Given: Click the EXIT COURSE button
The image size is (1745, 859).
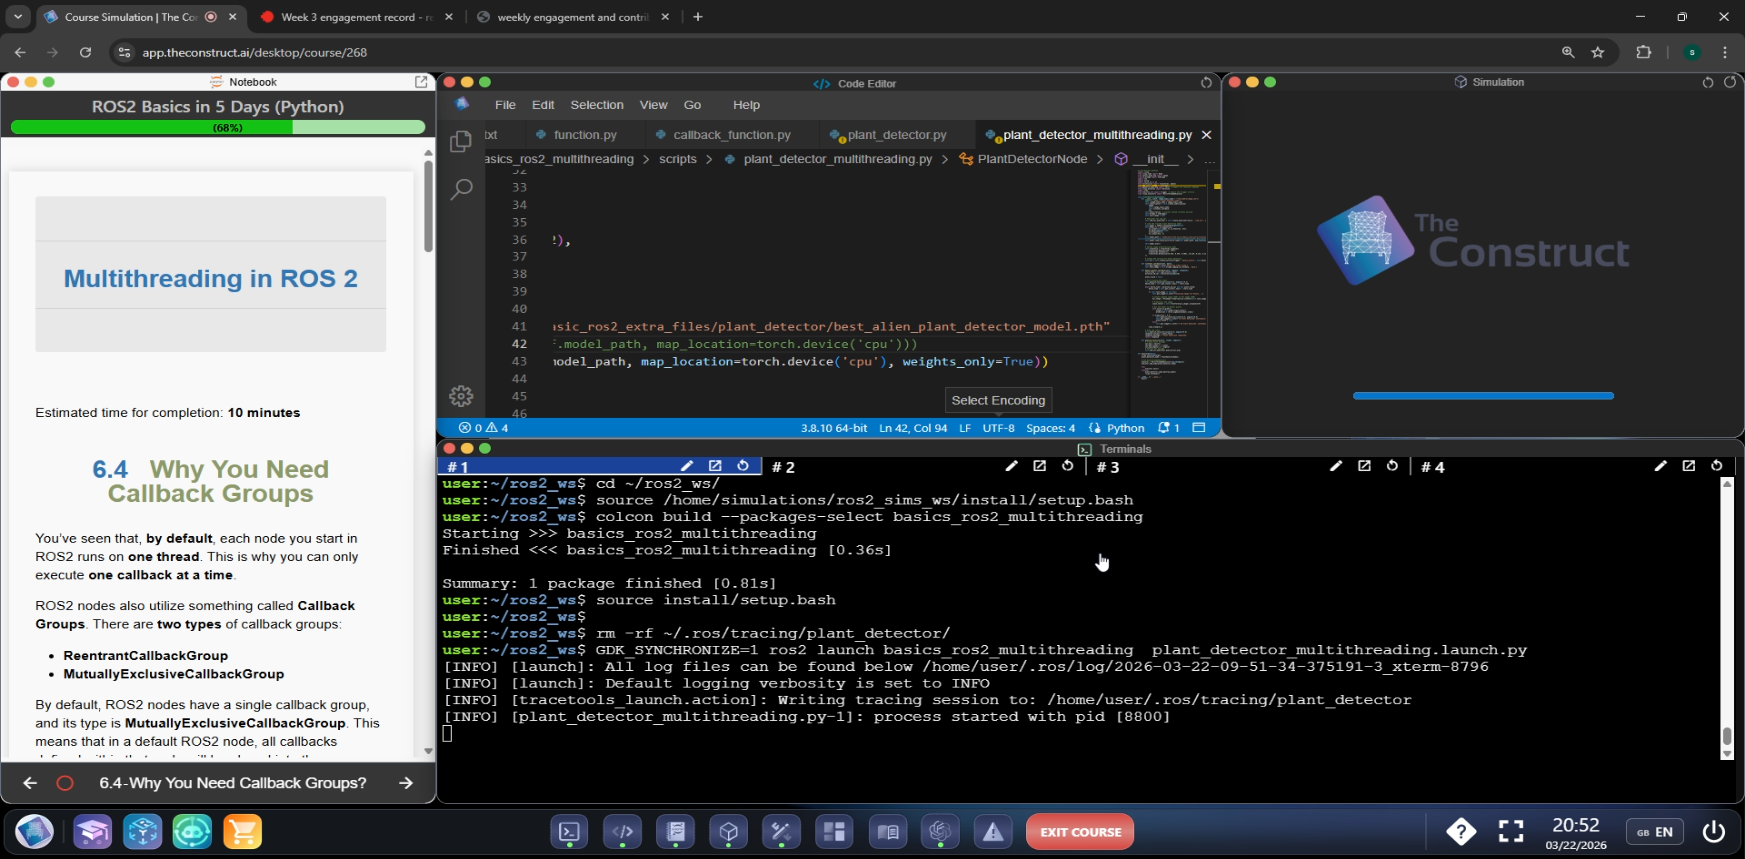Looking at the screenshot, I should pyautogui.click(x=1080, y=832).
